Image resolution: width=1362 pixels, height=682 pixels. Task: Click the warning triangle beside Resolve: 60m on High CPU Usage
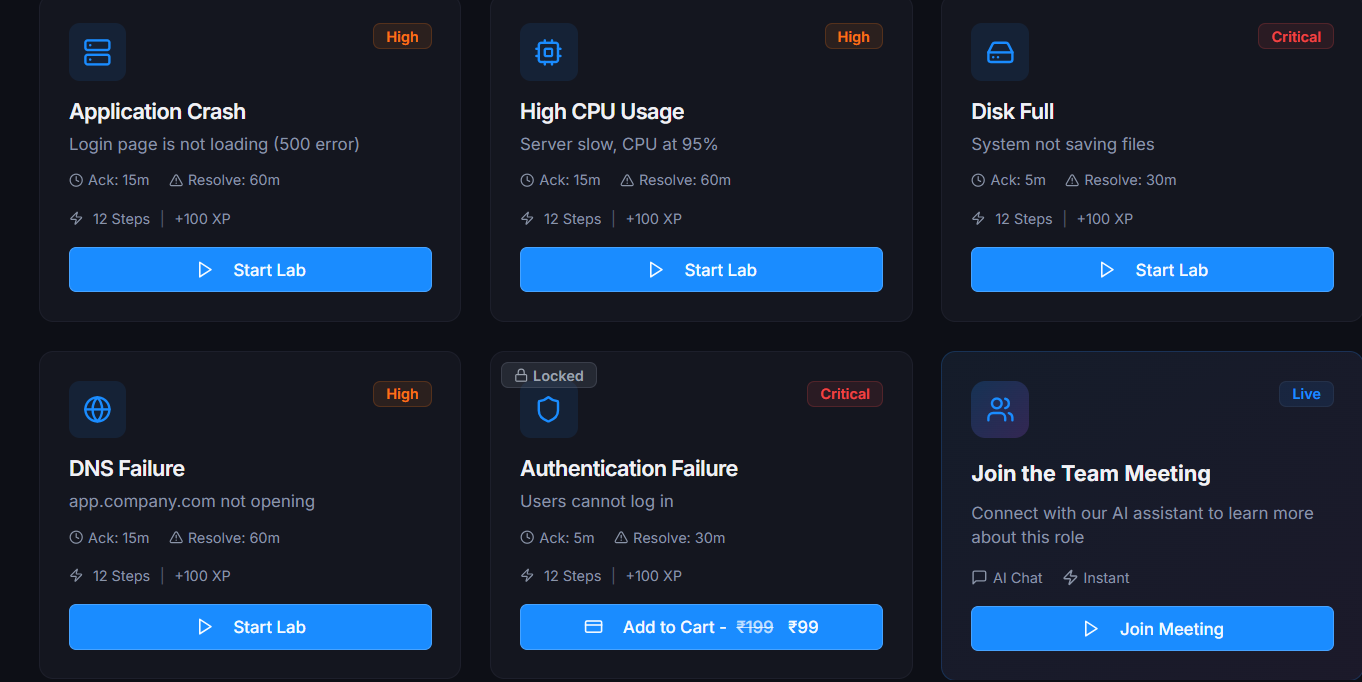[x=628, y=179]
